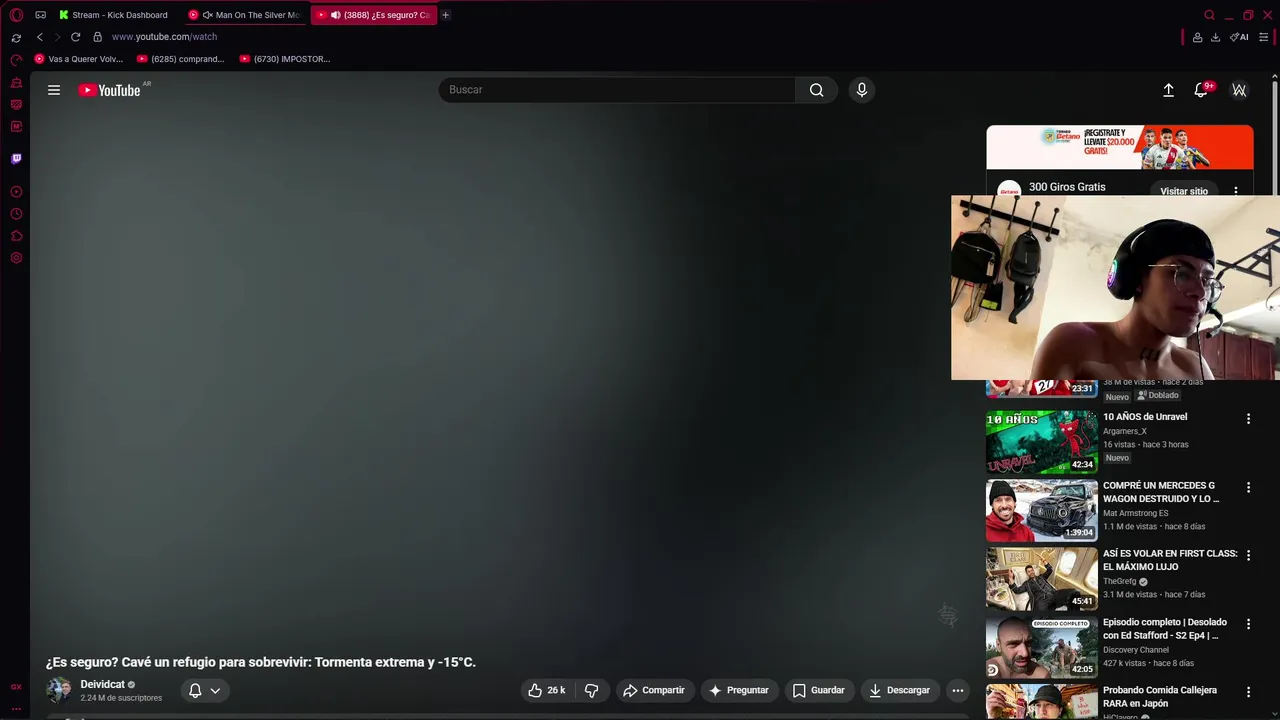Image resolution: width=1280 pixels, height=720 pixels.
Task: Open the Opera AI assistant
Action: (1240, 37)
